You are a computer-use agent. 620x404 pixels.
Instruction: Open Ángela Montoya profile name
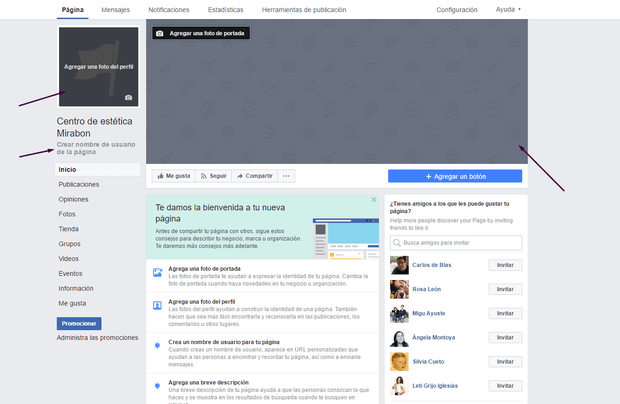434,337
